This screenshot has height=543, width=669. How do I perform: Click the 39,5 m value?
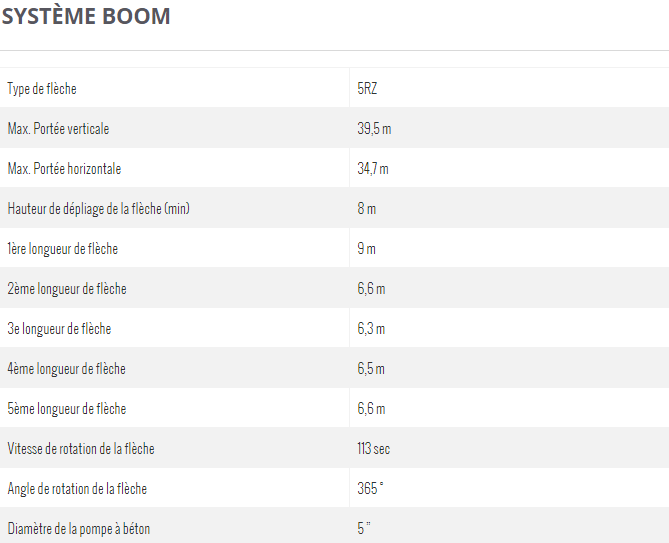coord(374,129)
